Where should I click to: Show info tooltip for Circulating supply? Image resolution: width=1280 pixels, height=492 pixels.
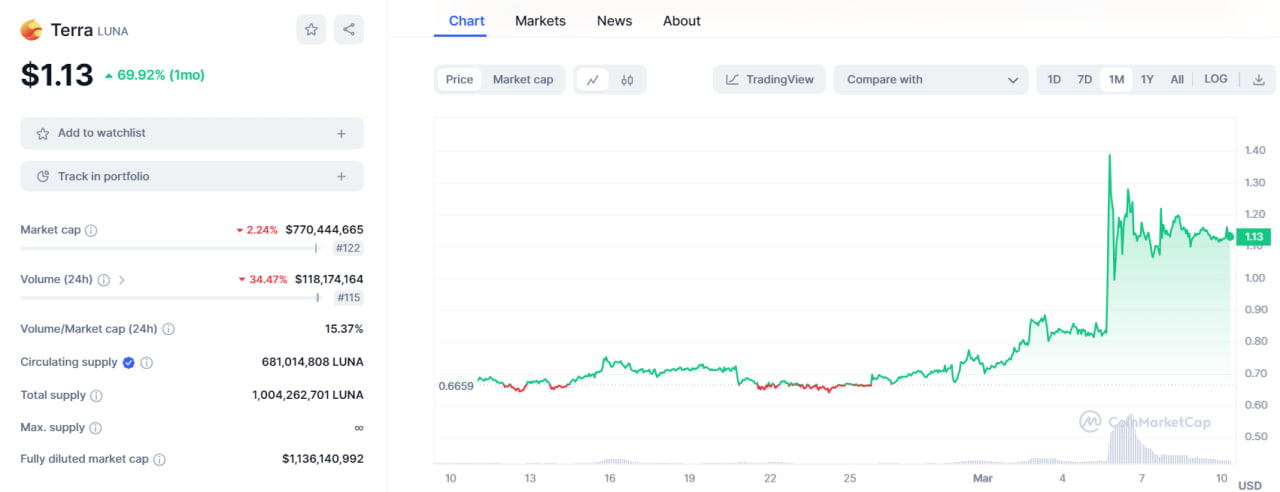click(x=147, y=362)
